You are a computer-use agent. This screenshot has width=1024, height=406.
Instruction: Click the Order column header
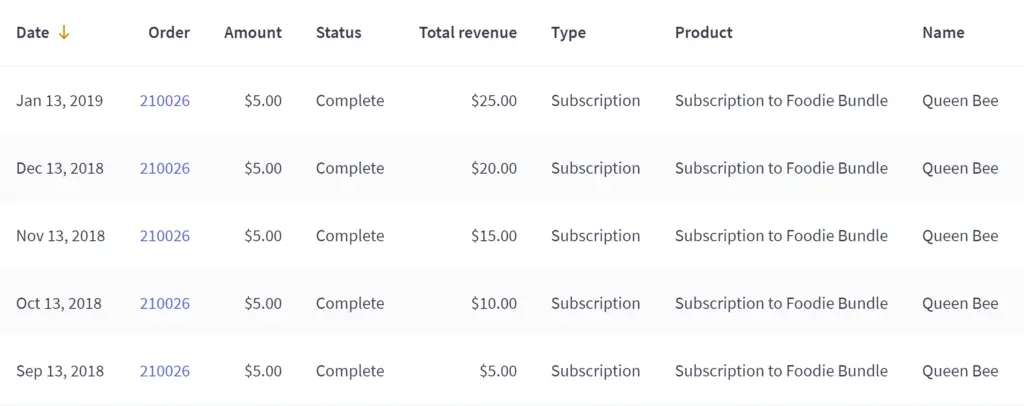(x=169, y=33)
